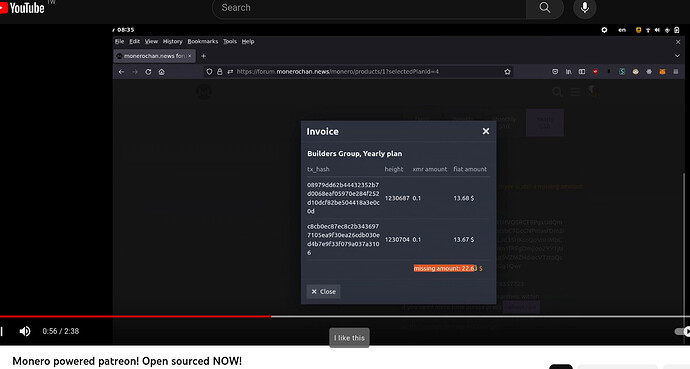
Task: Click the site security padlock icon
Action: tap(220, 72)
